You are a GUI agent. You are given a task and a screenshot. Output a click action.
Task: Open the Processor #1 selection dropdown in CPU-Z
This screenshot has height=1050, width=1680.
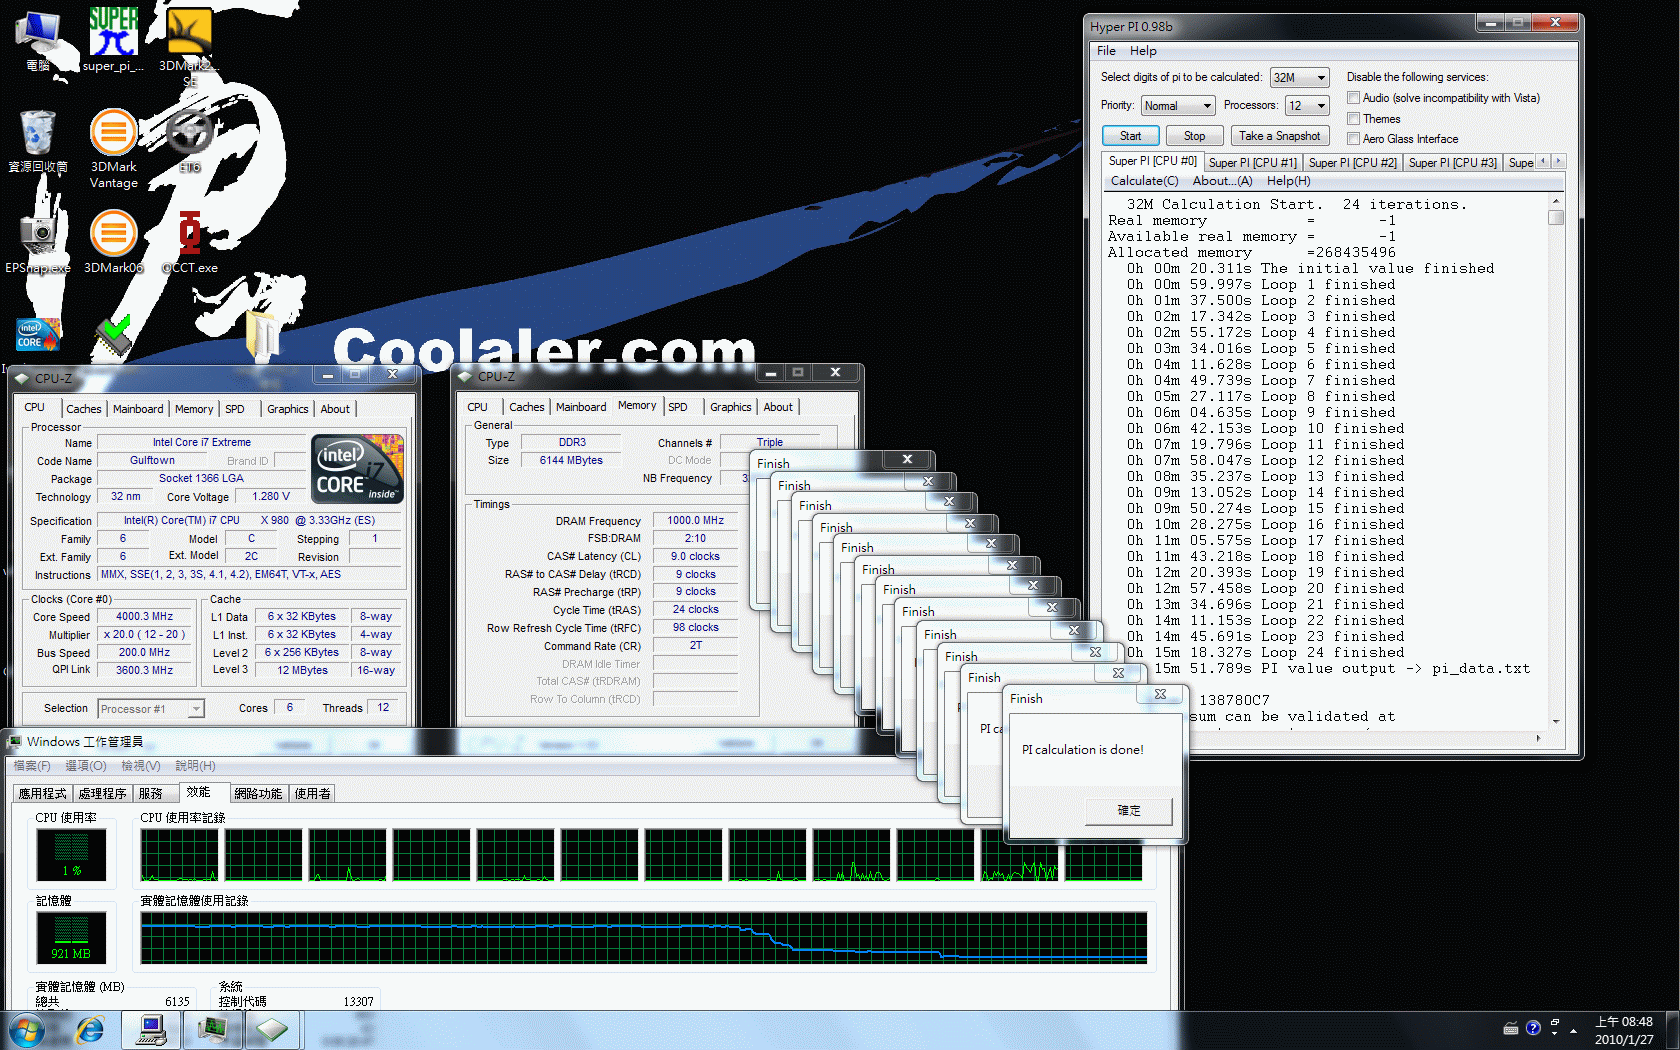[x=151, y=709]
